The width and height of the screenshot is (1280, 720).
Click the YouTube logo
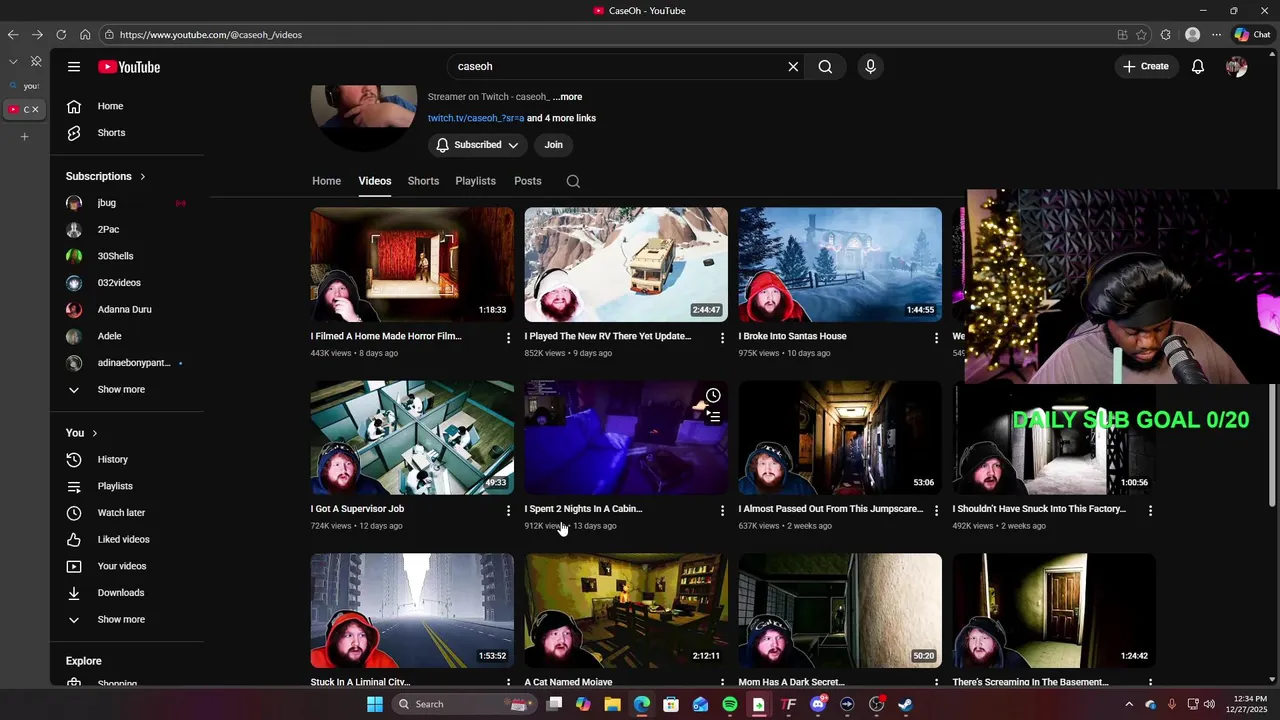[x=129, y=67]
